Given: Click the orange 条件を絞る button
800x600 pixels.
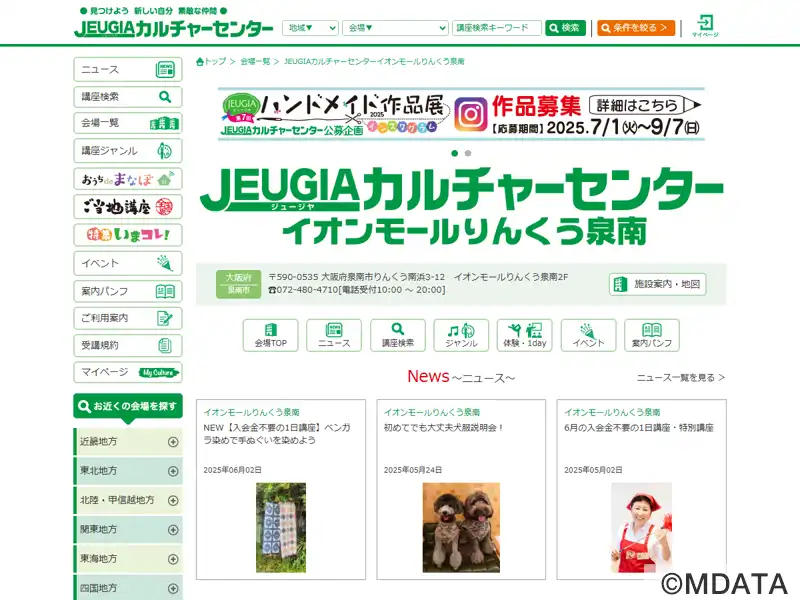Looking at the screenshot, I should tap(636, 28).
